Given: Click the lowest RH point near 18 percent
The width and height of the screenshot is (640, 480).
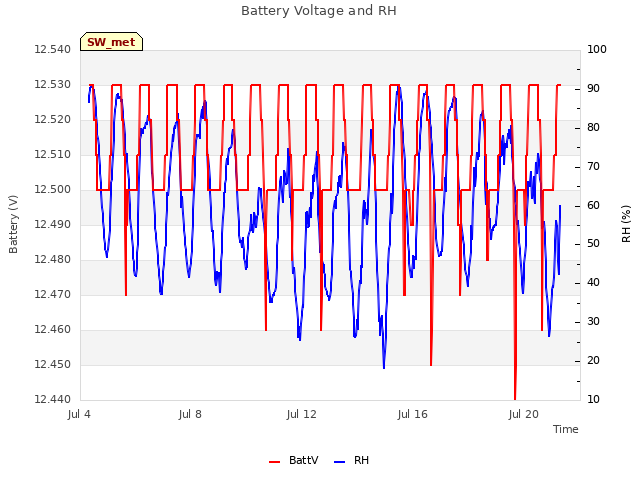Looking at the screenshot, I should point(384,367).
